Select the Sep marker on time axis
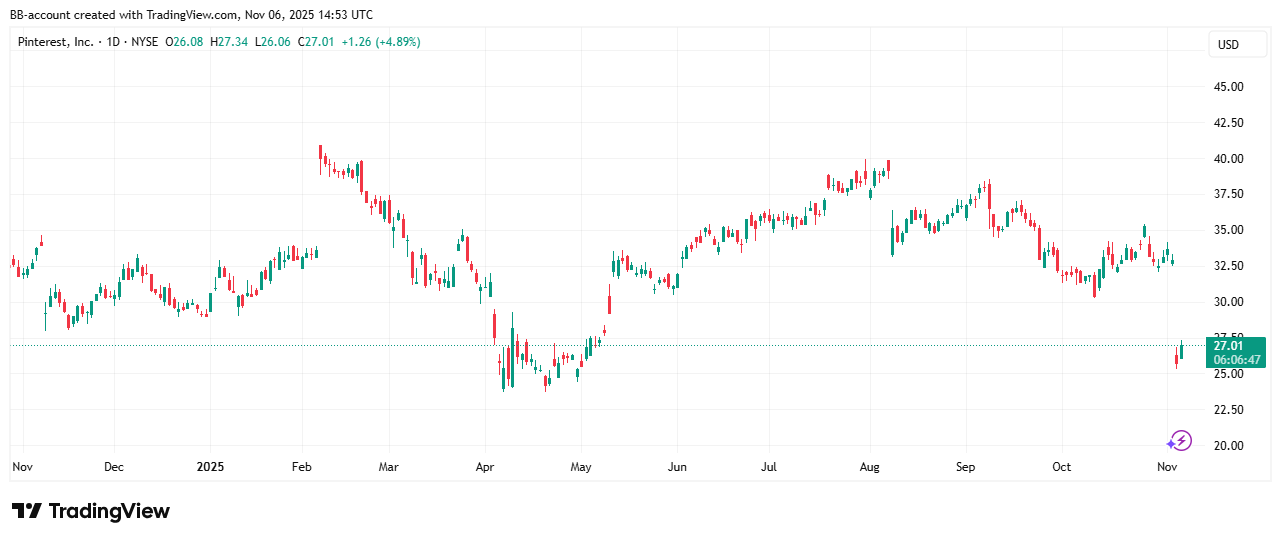Screen dimensions: 1281x541 [x=965, y=467]
